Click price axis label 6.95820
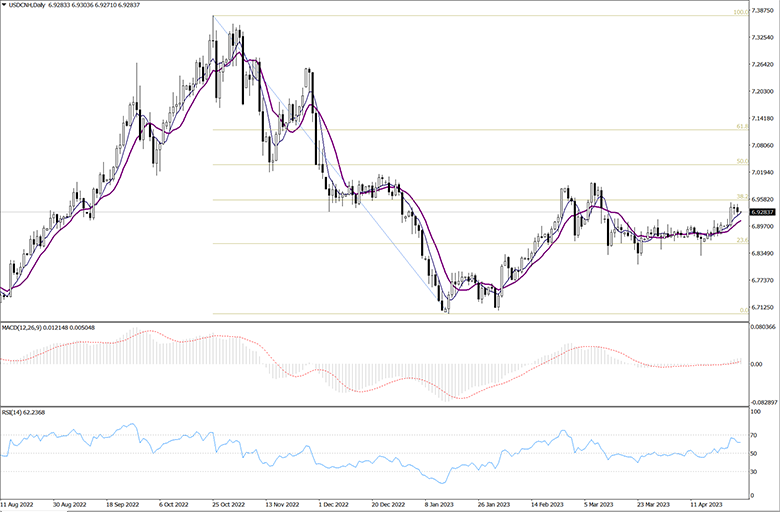Viewport: 780px width, 512px height. click(764, 199)
